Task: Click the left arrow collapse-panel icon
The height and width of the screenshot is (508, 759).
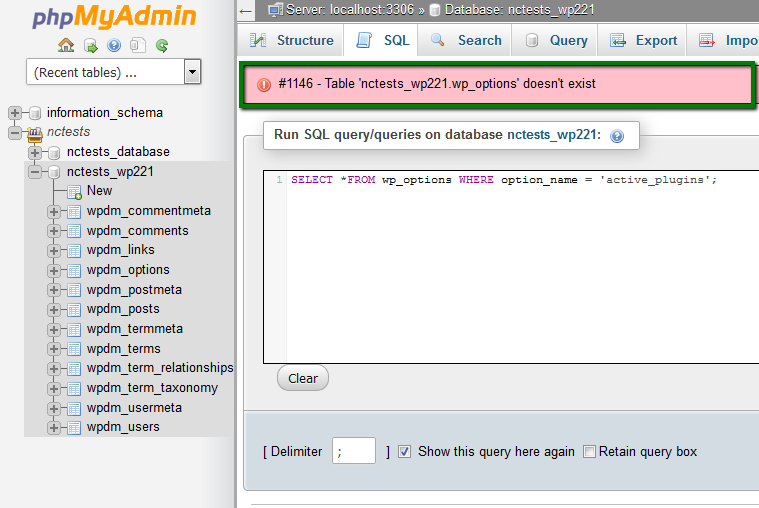Action: (x=246, y=11)
